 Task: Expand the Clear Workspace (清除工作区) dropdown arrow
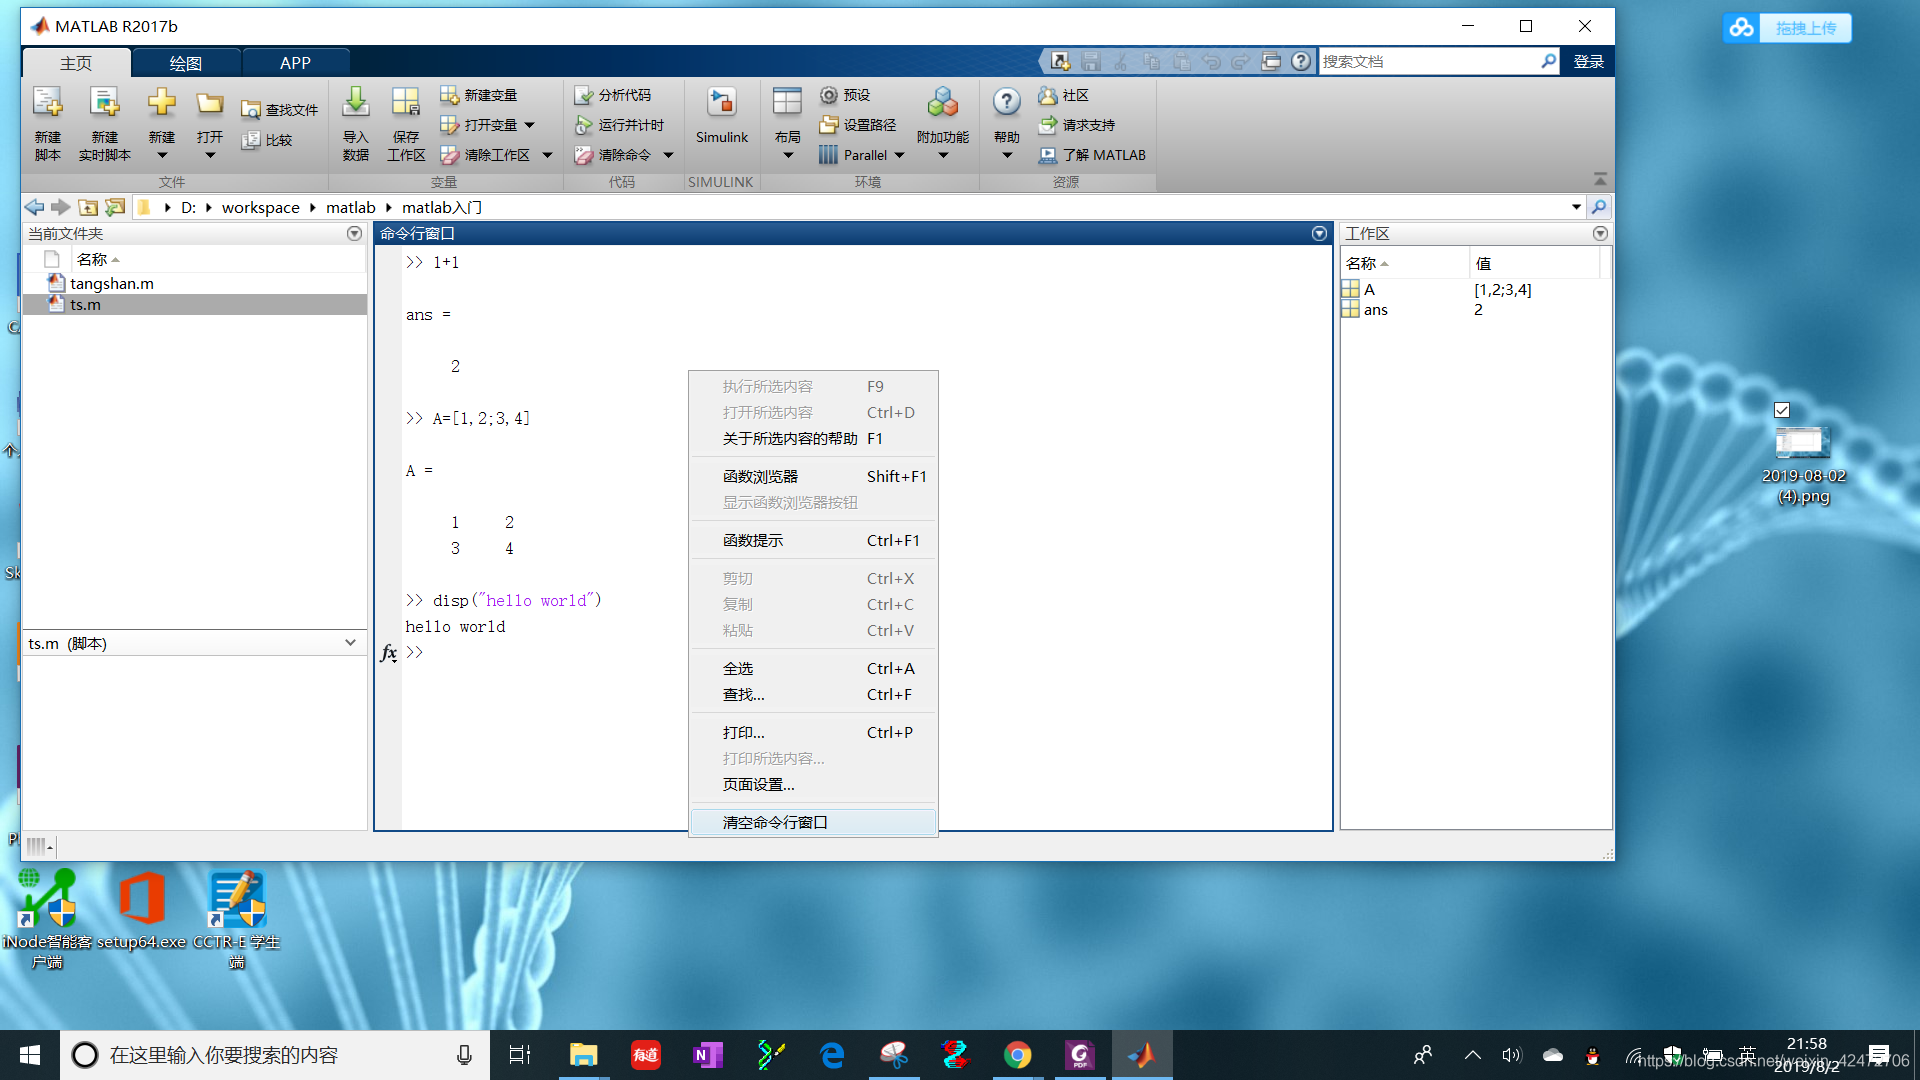click(547, 155)
